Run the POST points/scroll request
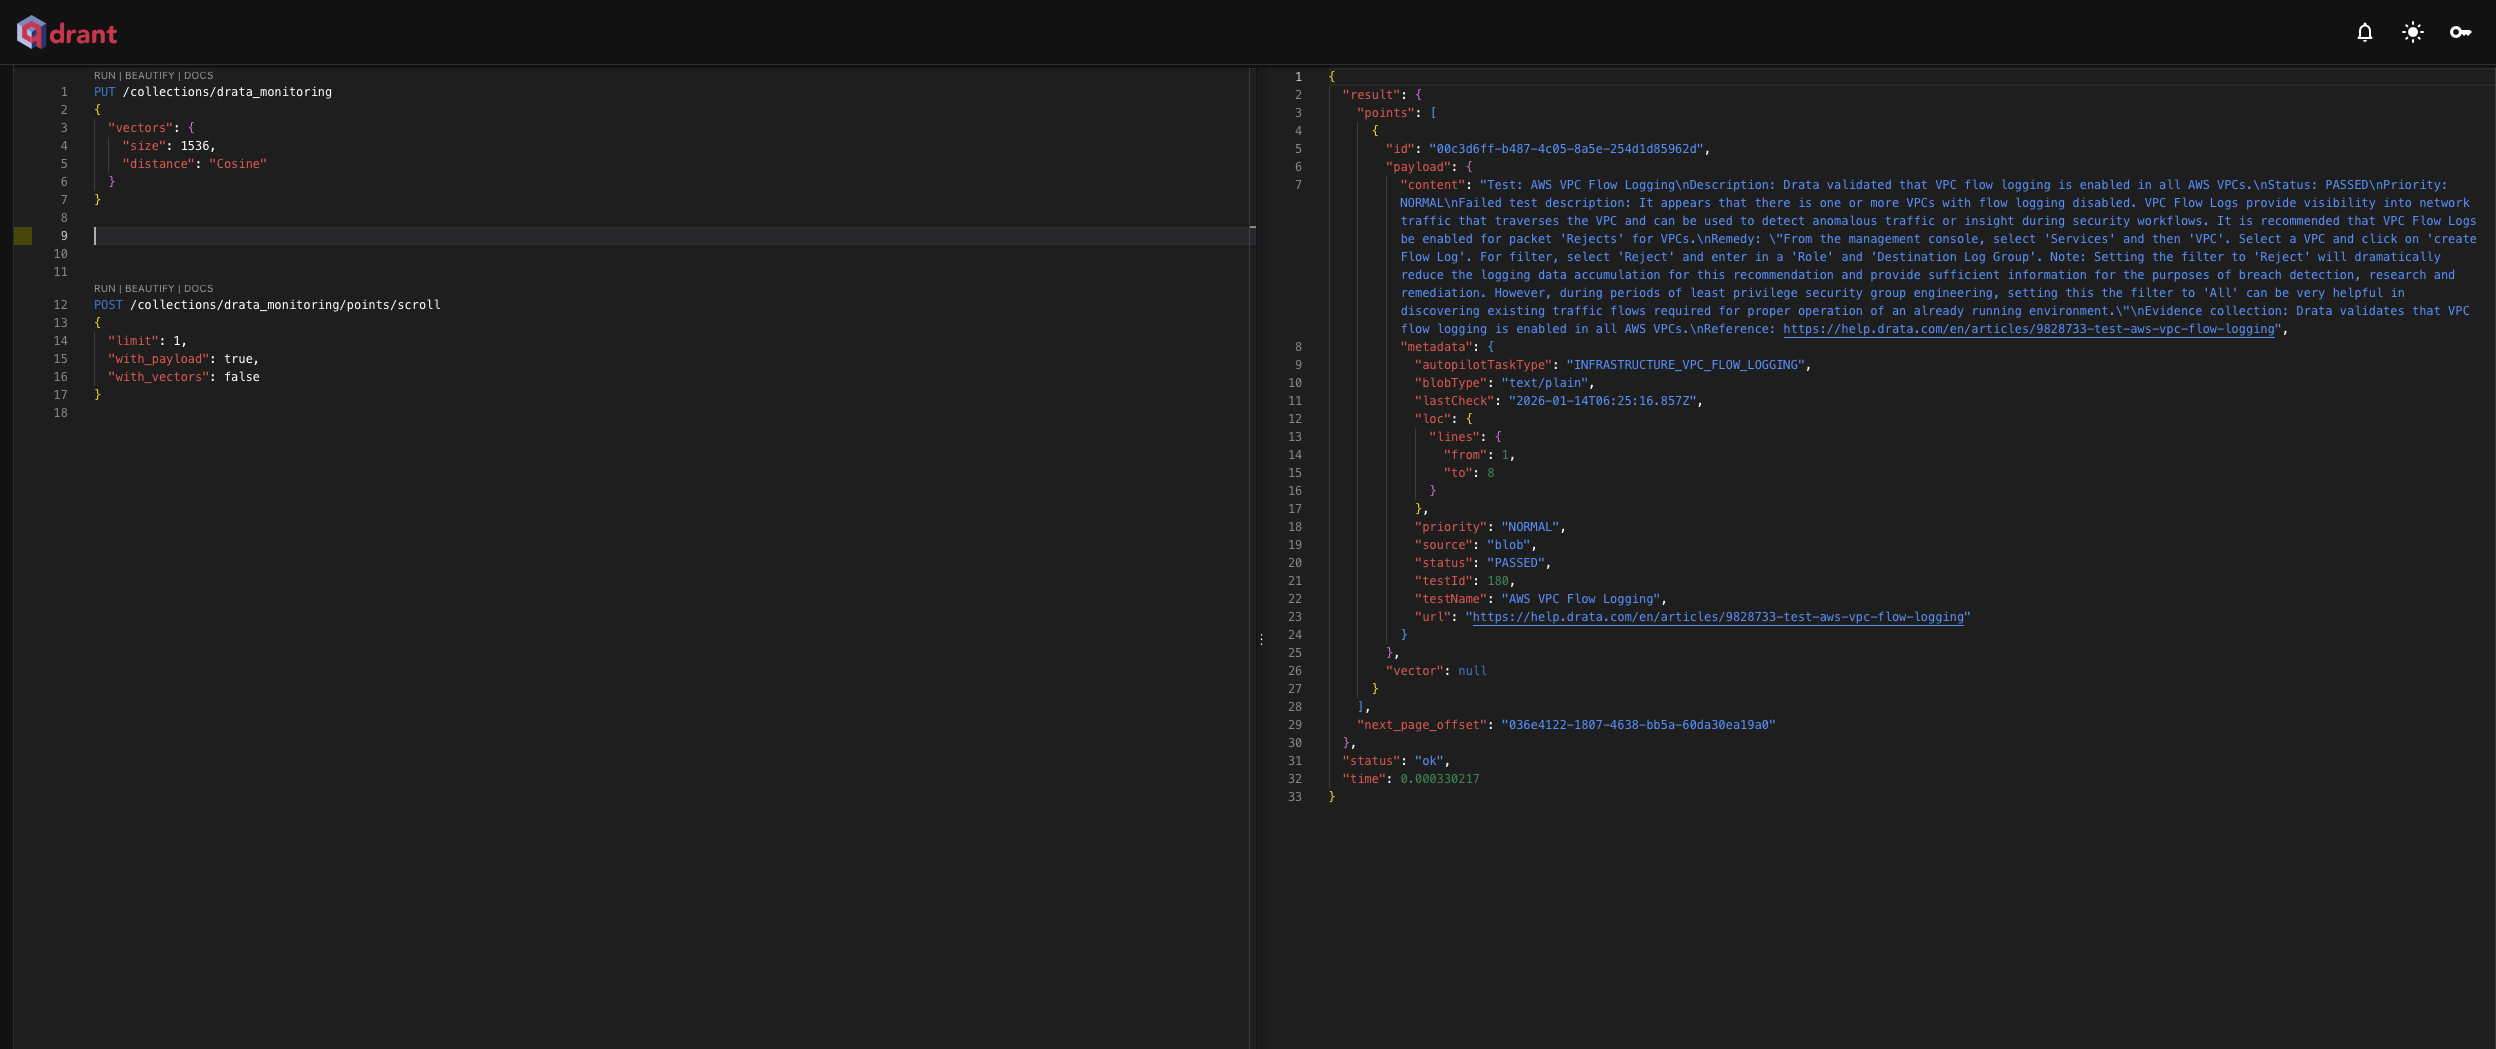This screenshot has height=1049, width=2496. click(104, 289)
